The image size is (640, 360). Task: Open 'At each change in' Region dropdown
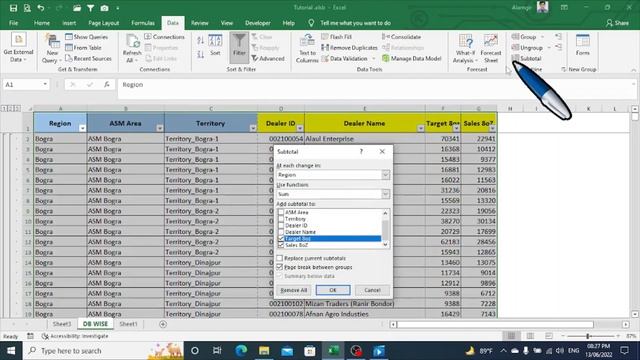pos(385,175)
